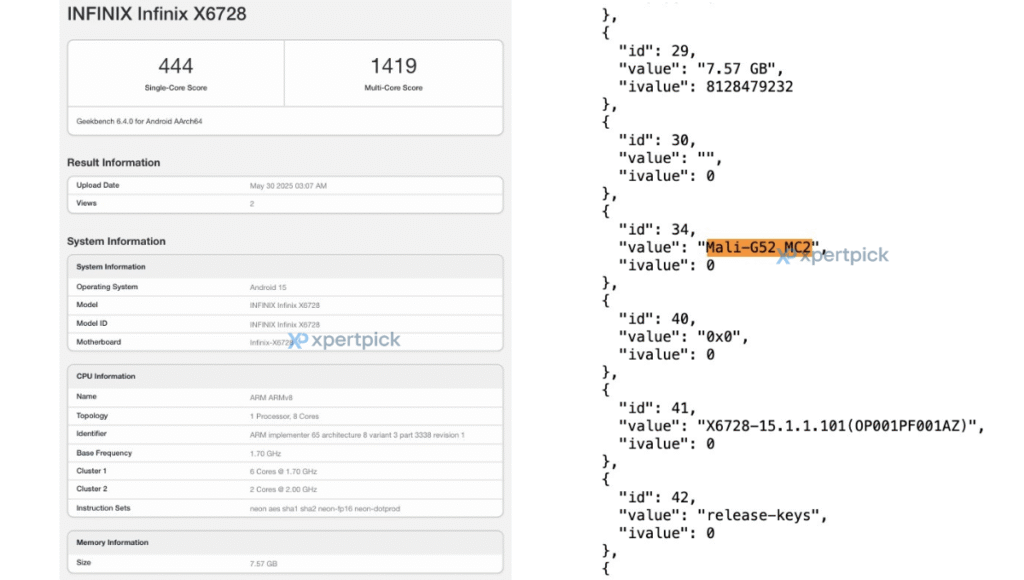1024x580 pixels.
Task: Select the Android 15 operating system value
Action: [x=268, y=287]
